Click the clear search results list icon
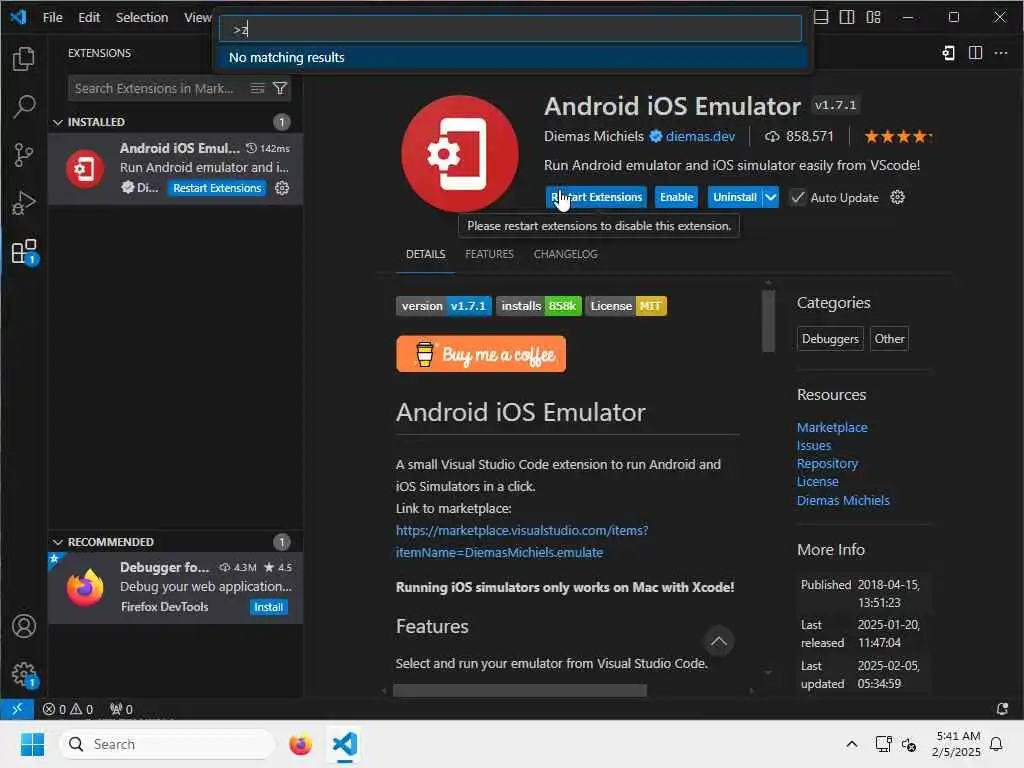Screen dimensions: 1024x768 (258, 88)
